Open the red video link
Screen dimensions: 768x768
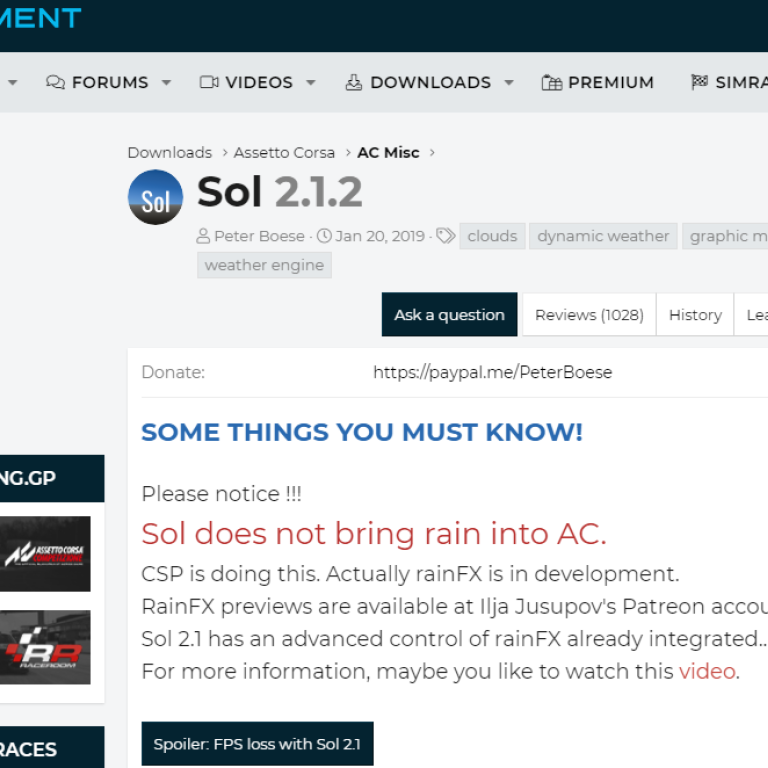[x=707, y=672]
